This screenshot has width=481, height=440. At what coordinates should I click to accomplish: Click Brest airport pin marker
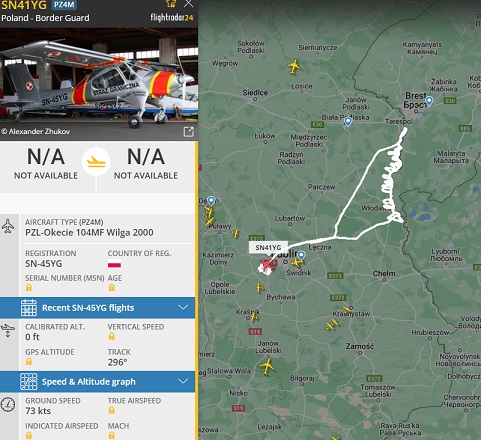429,101
